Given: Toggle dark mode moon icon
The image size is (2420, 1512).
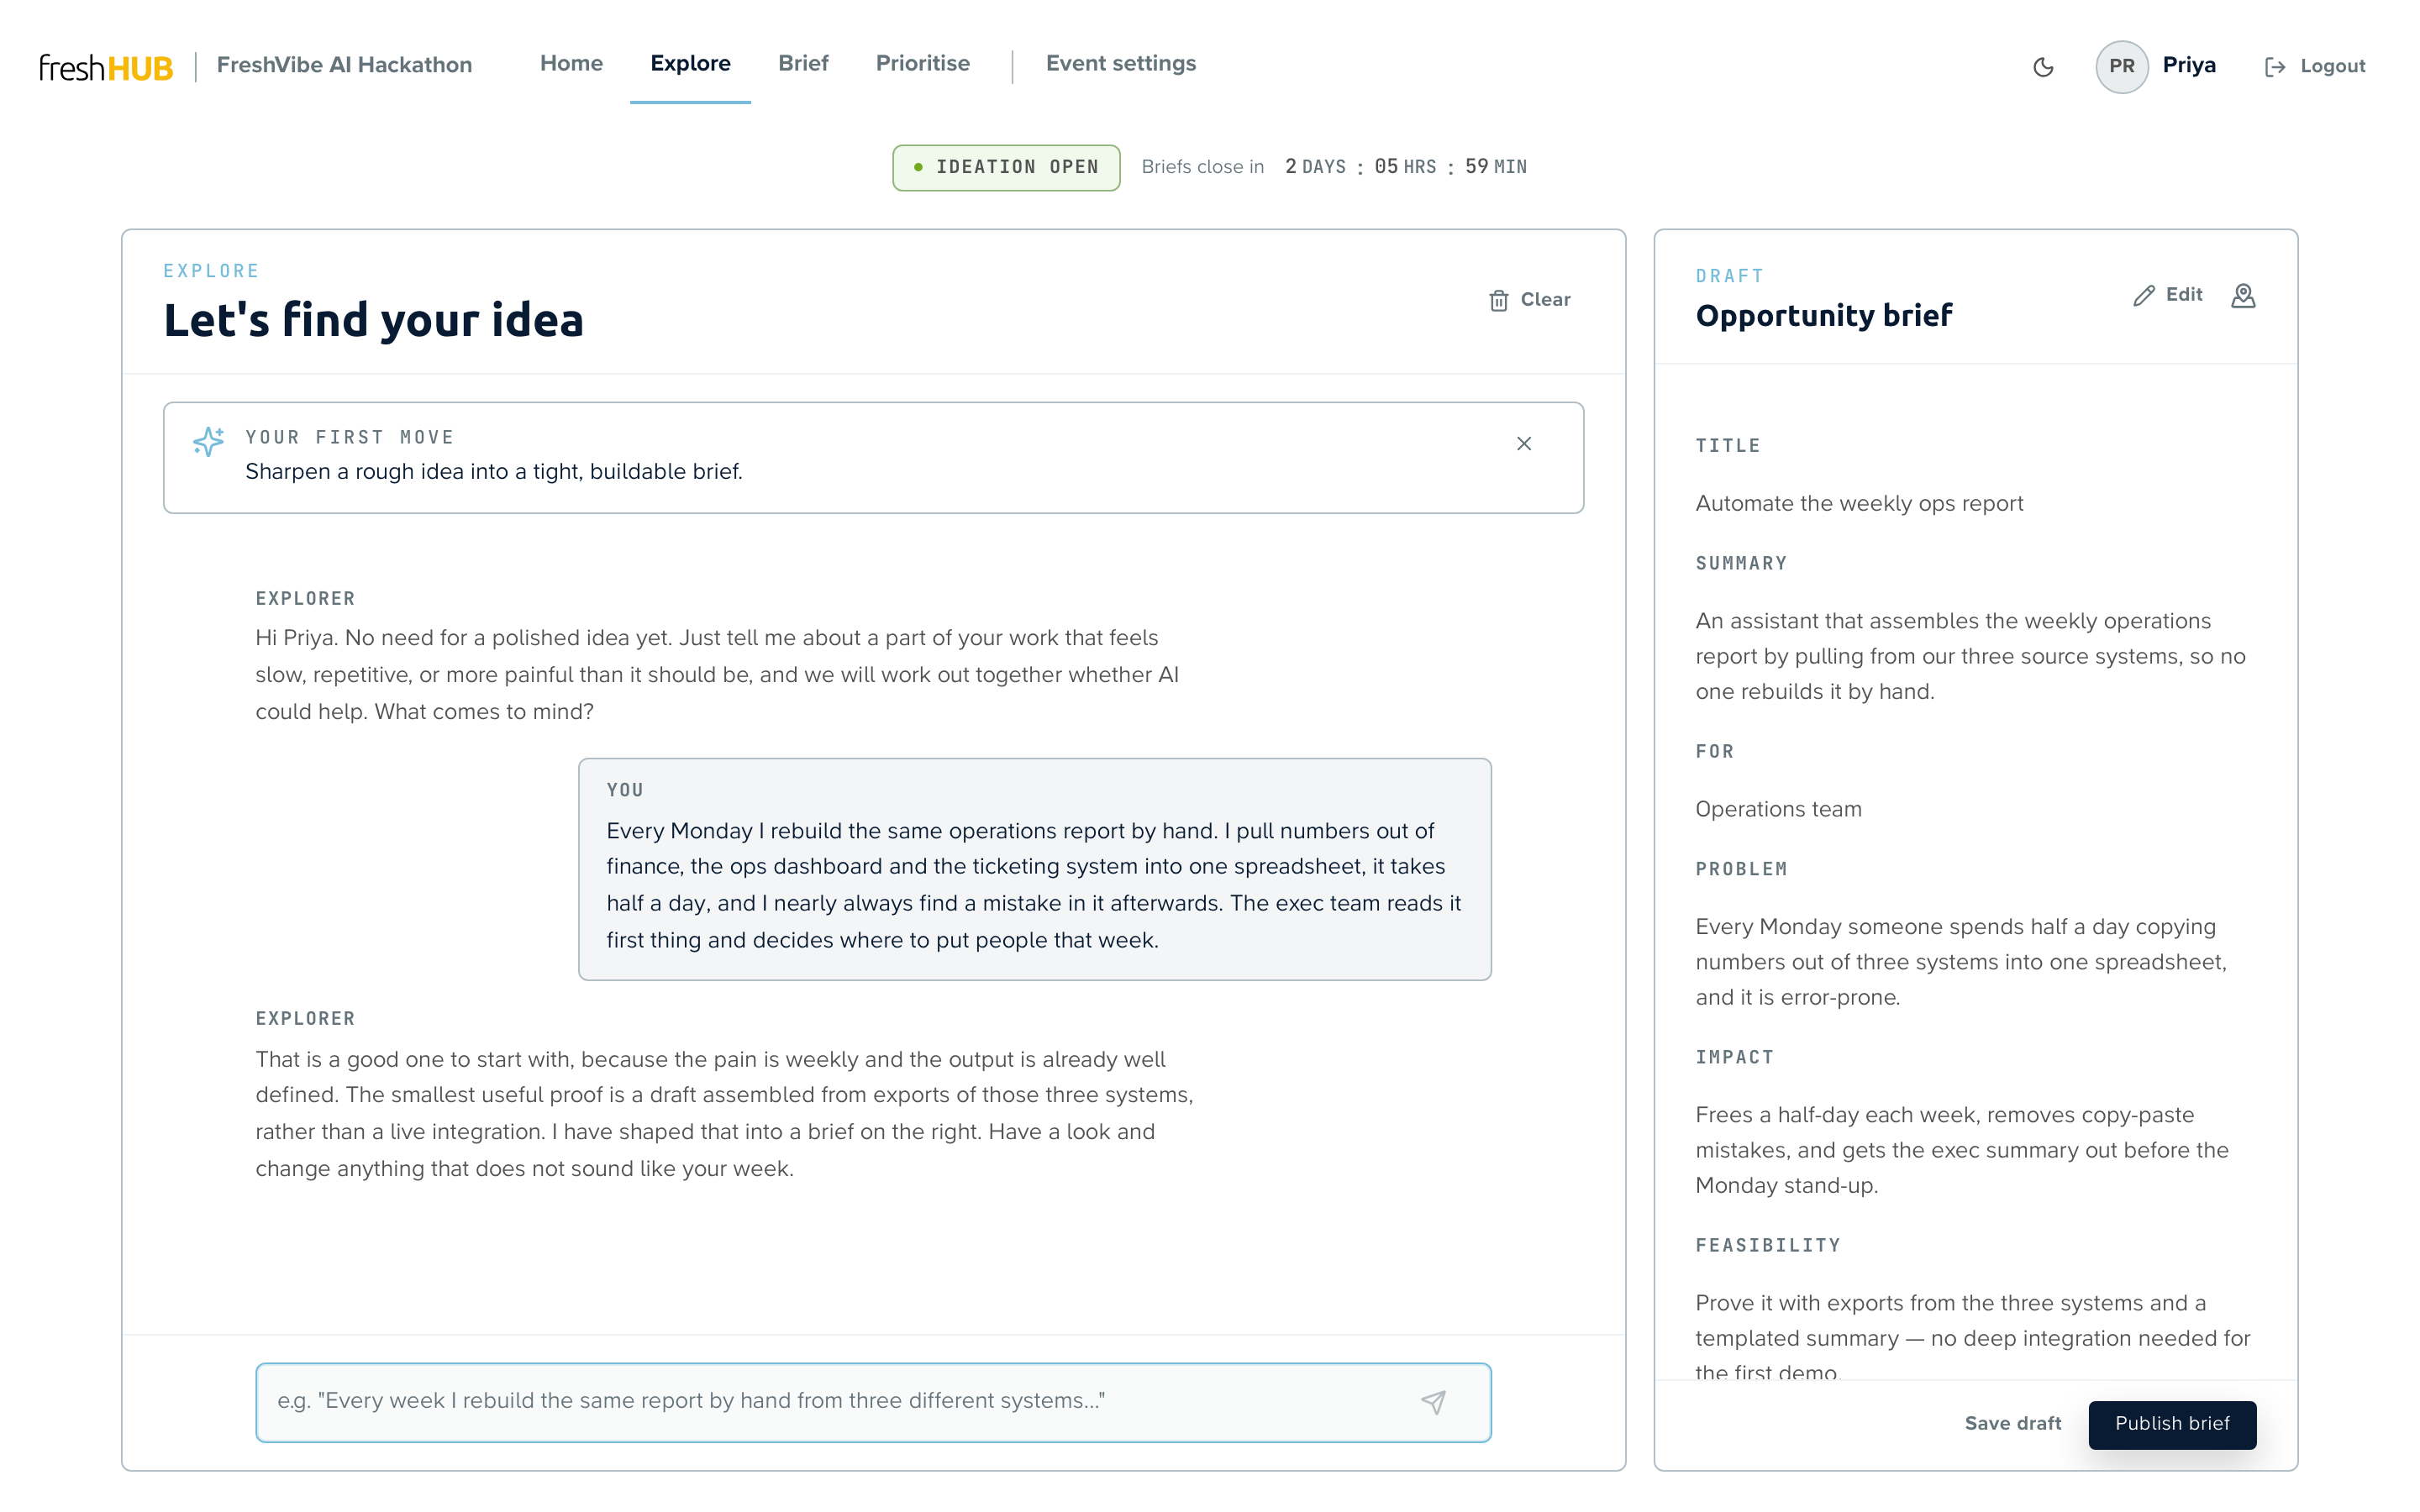Looking at the screenshot, I should click(x=2043, y=66).
